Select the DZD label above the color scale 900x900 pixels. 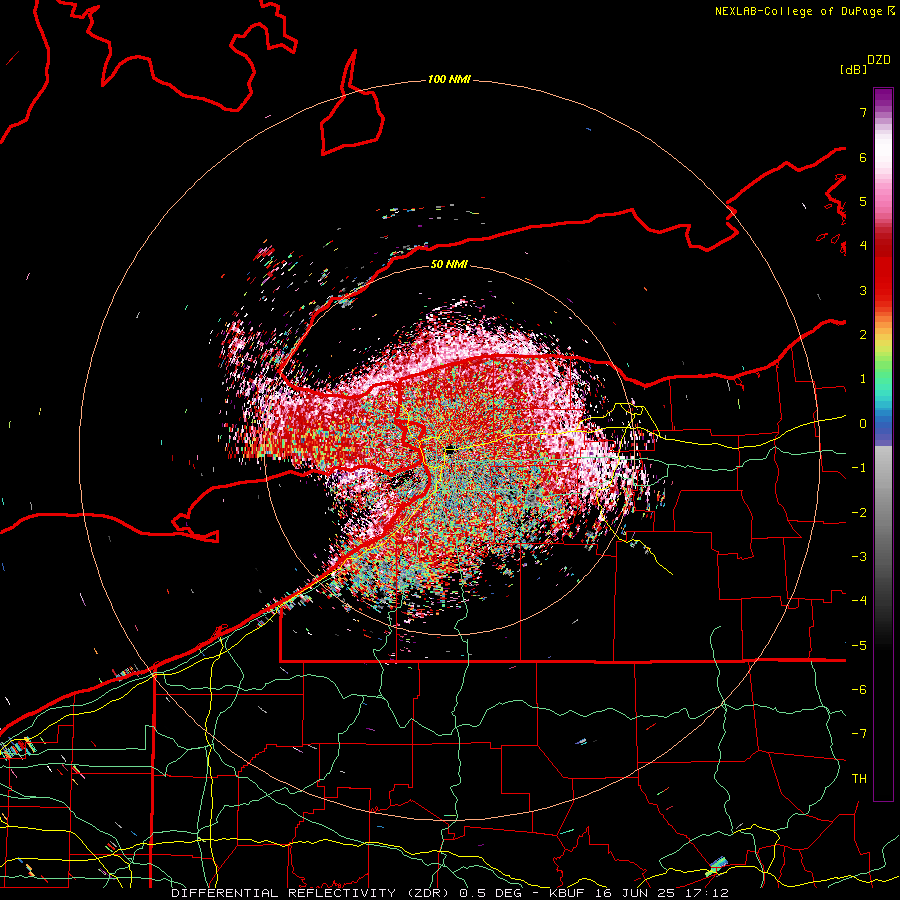pos(879,60)
